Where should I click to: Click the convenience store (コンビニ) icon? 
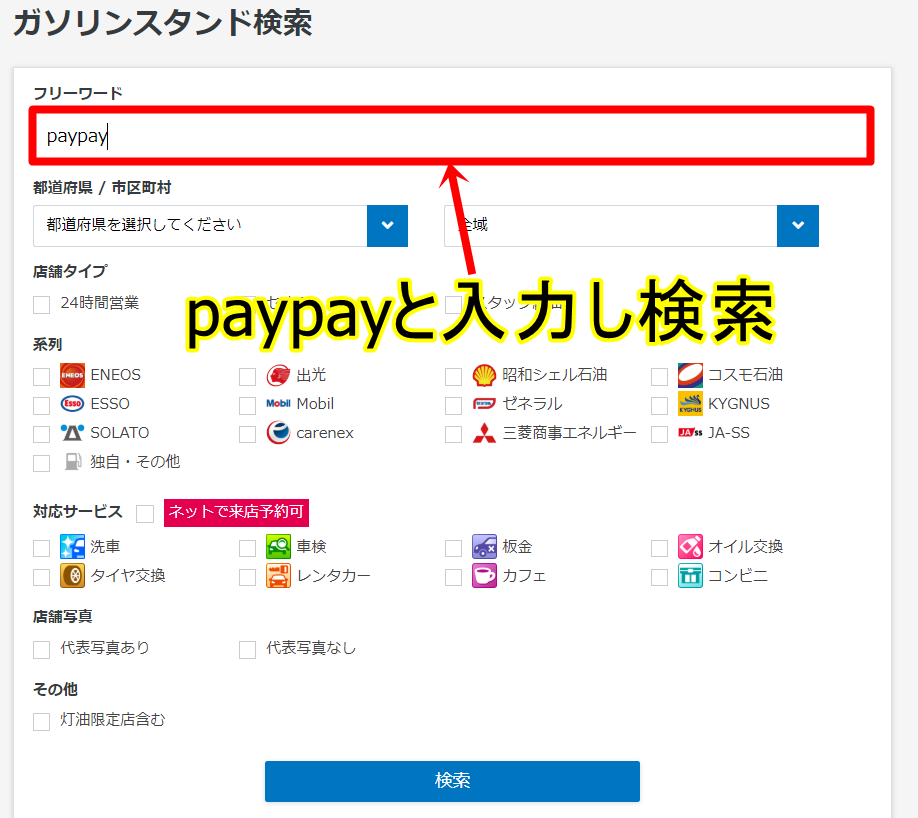tap(690, 576)
